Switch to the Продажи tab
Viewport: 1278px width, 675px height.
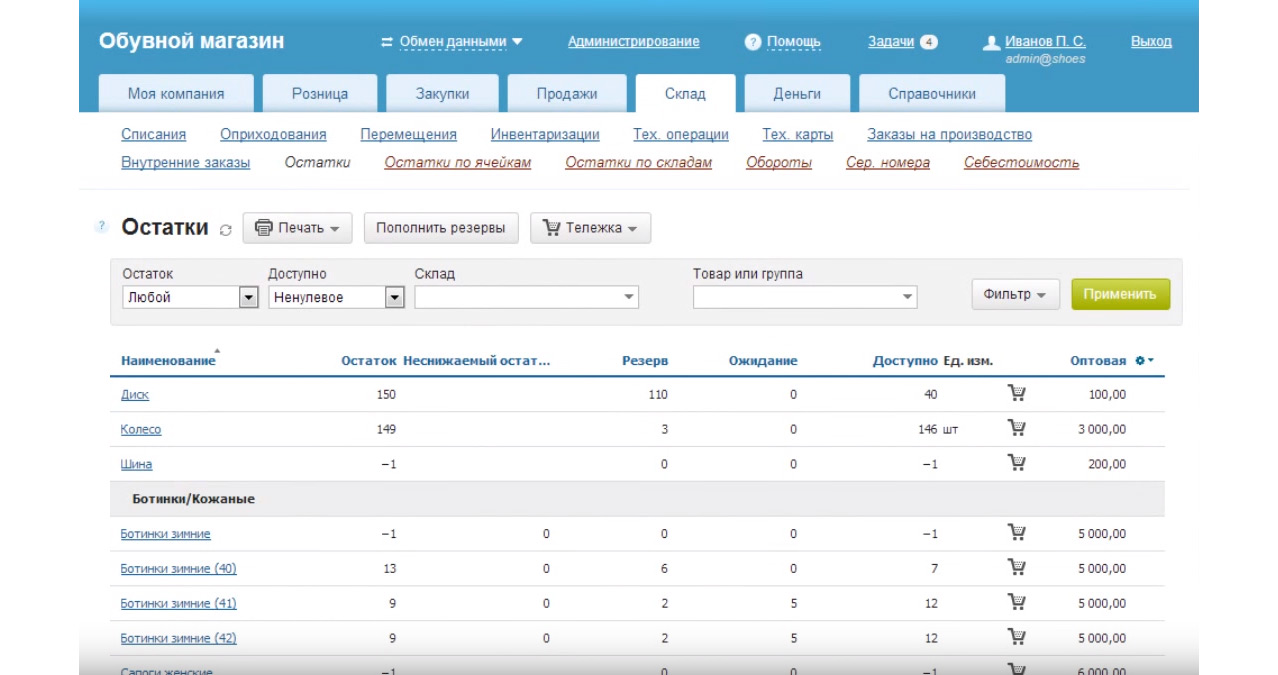566,94
